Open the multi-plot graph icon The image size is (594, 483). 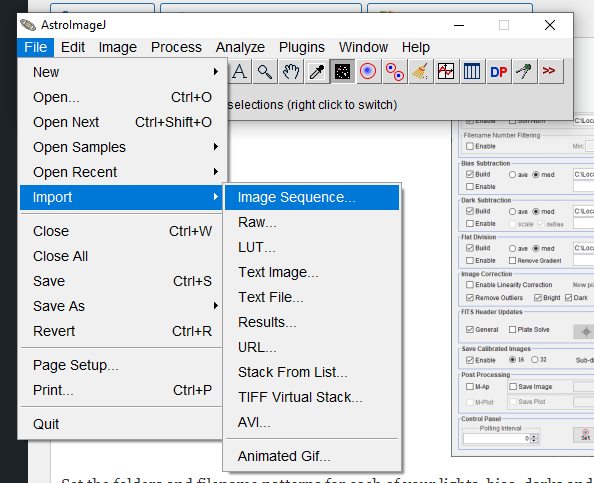pyautogui.click(x=446, y=71)
